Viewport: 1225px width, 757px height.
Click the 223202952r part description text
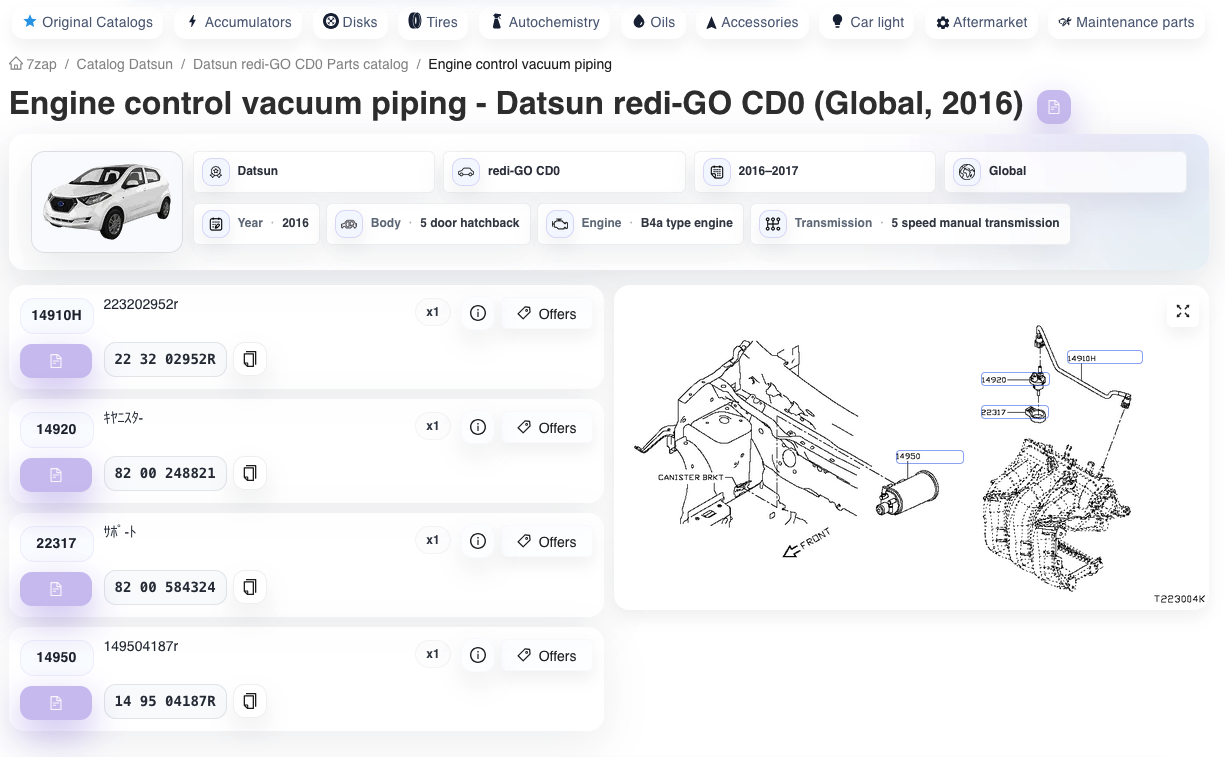tap(141, 304)
